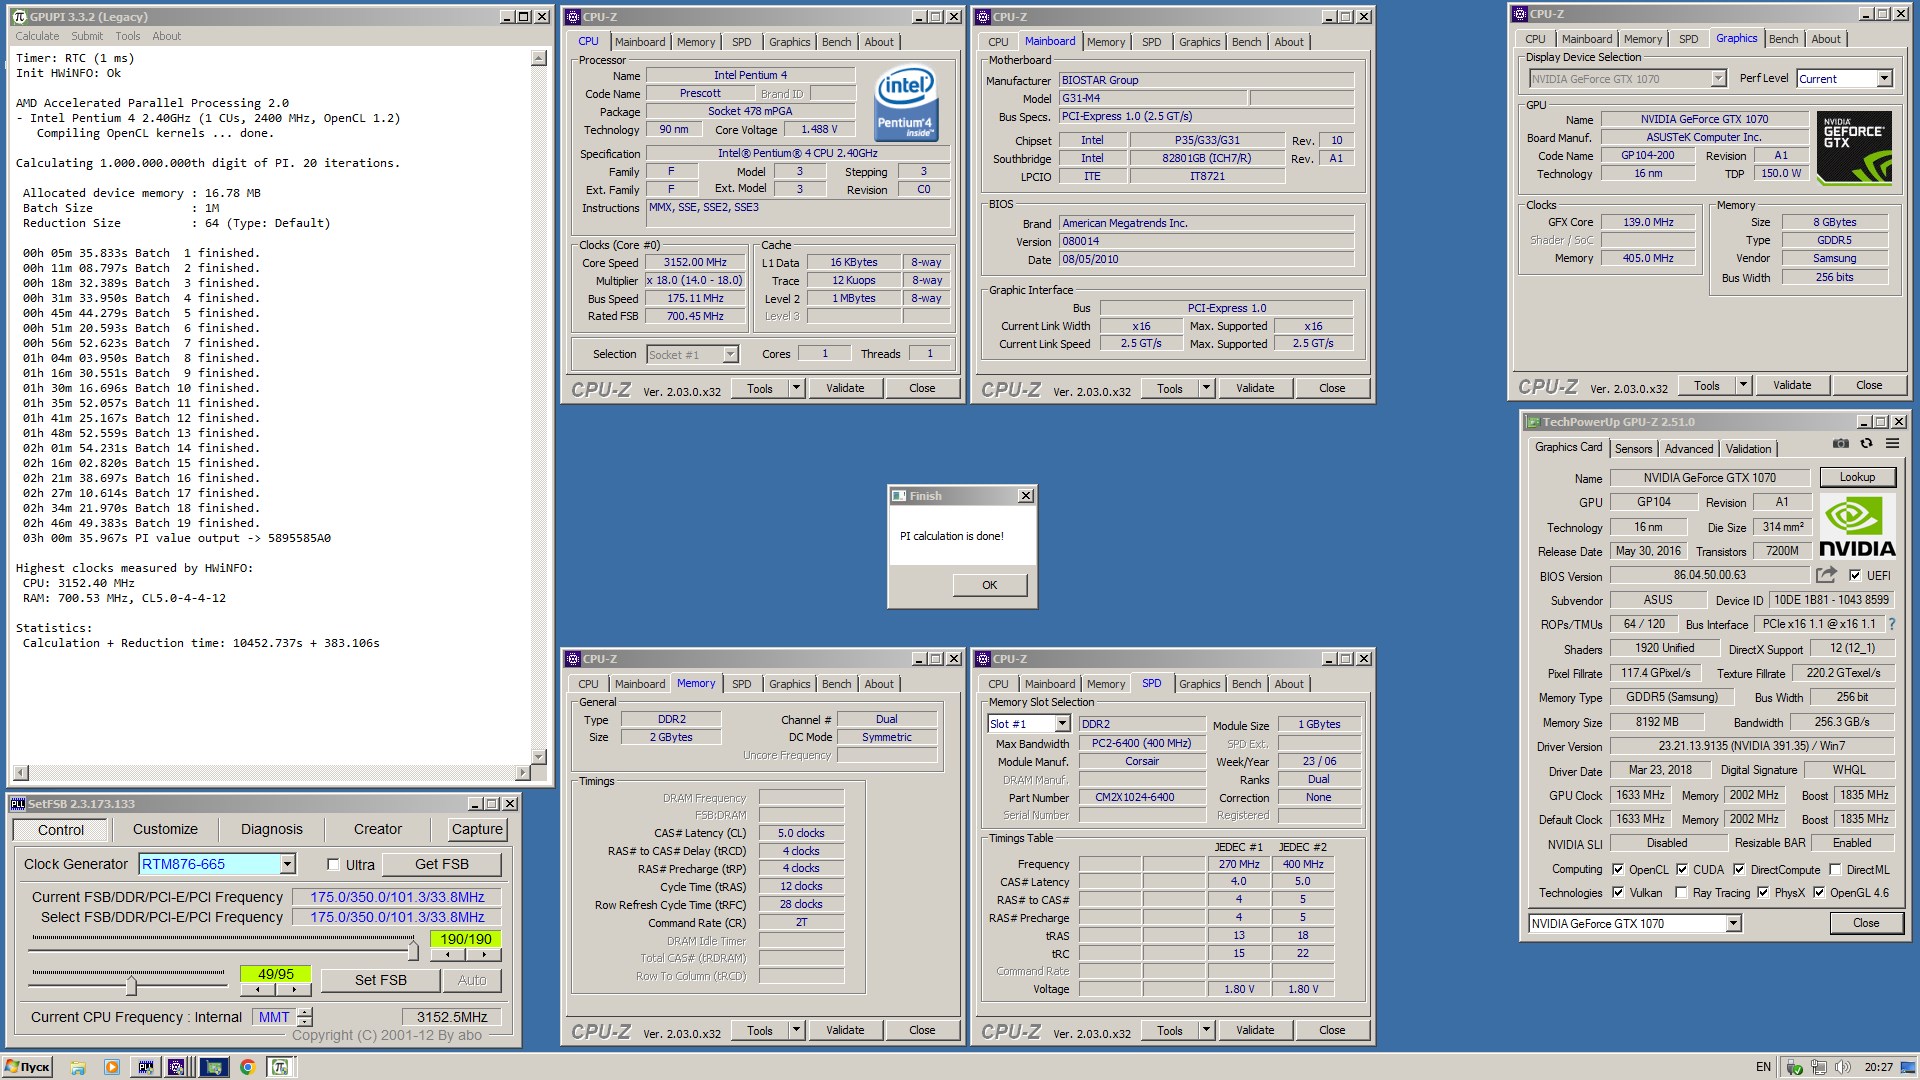This screenshot has width=1920, height=1080.
Task: Click the GeForce GTX logo in CPU-Z Graphics
Action: (x=1854, y=148)
